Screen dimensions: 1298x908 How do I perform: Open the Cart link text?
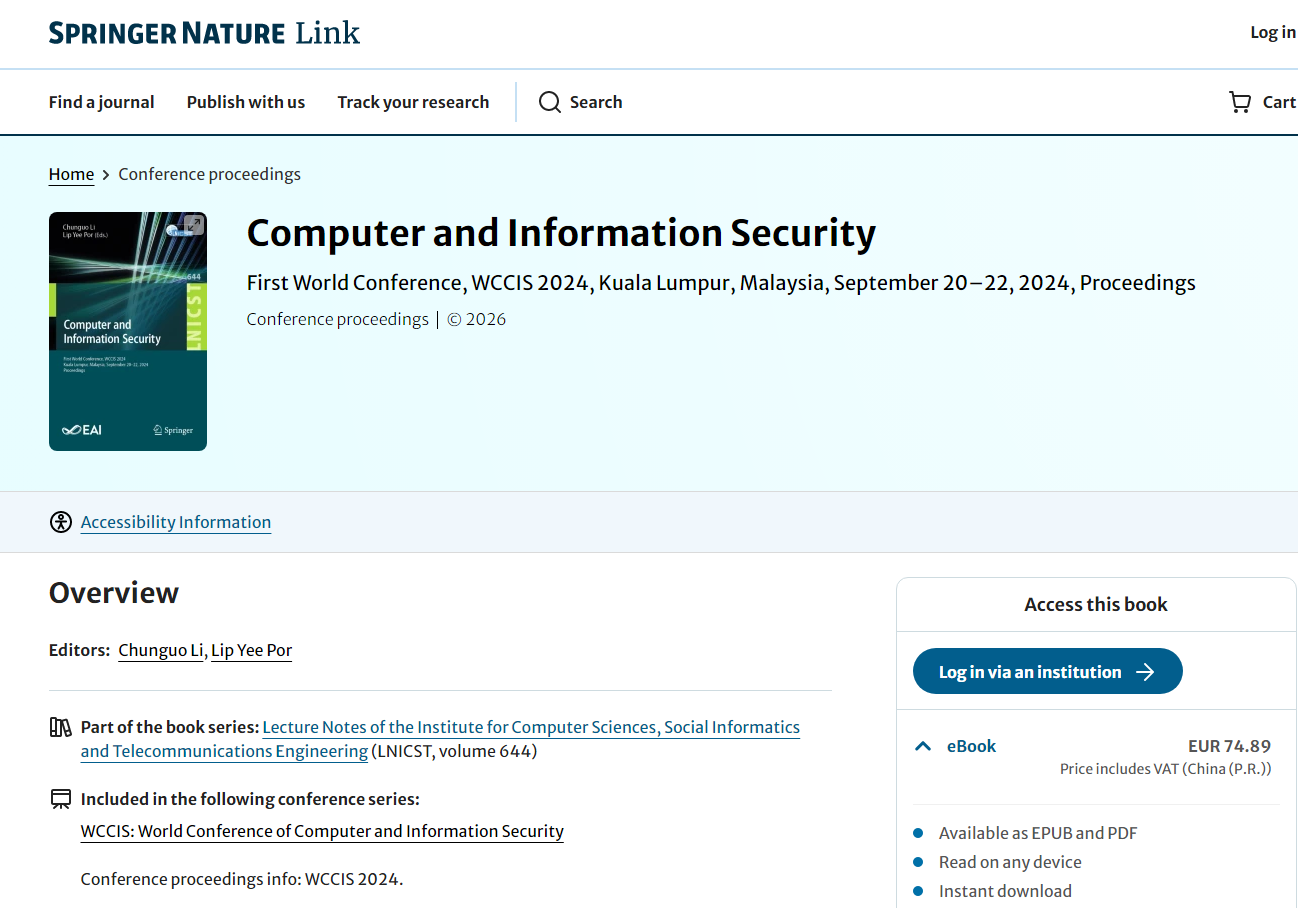click(x=1280, y=102)
